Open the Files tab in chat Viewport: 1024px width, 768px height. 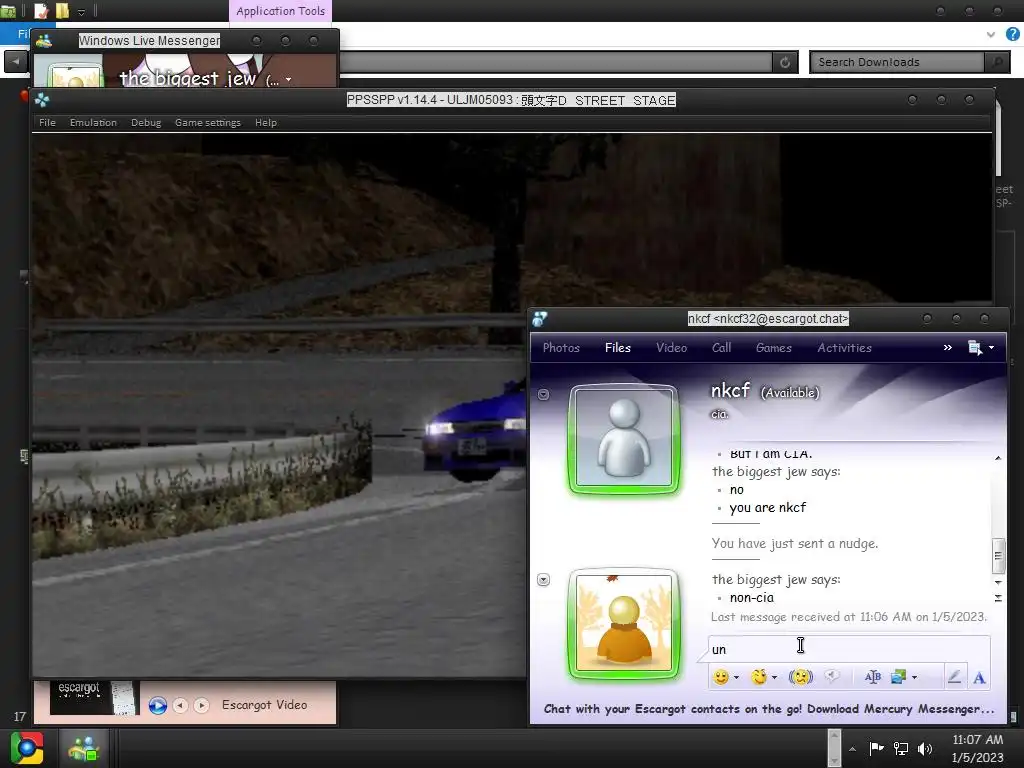point(618,348)
